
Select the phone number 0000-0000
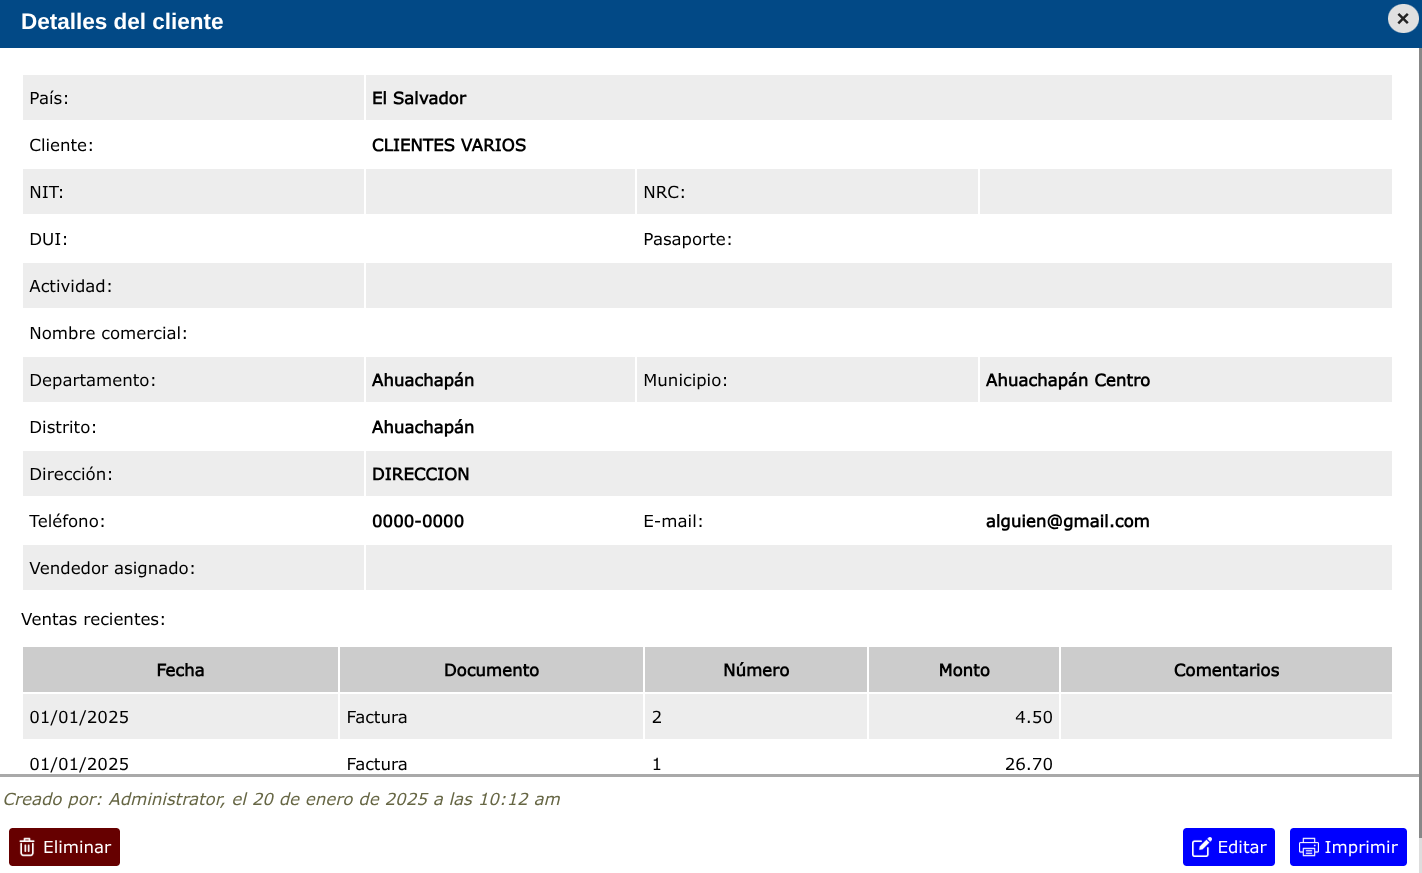coord(418,521)
